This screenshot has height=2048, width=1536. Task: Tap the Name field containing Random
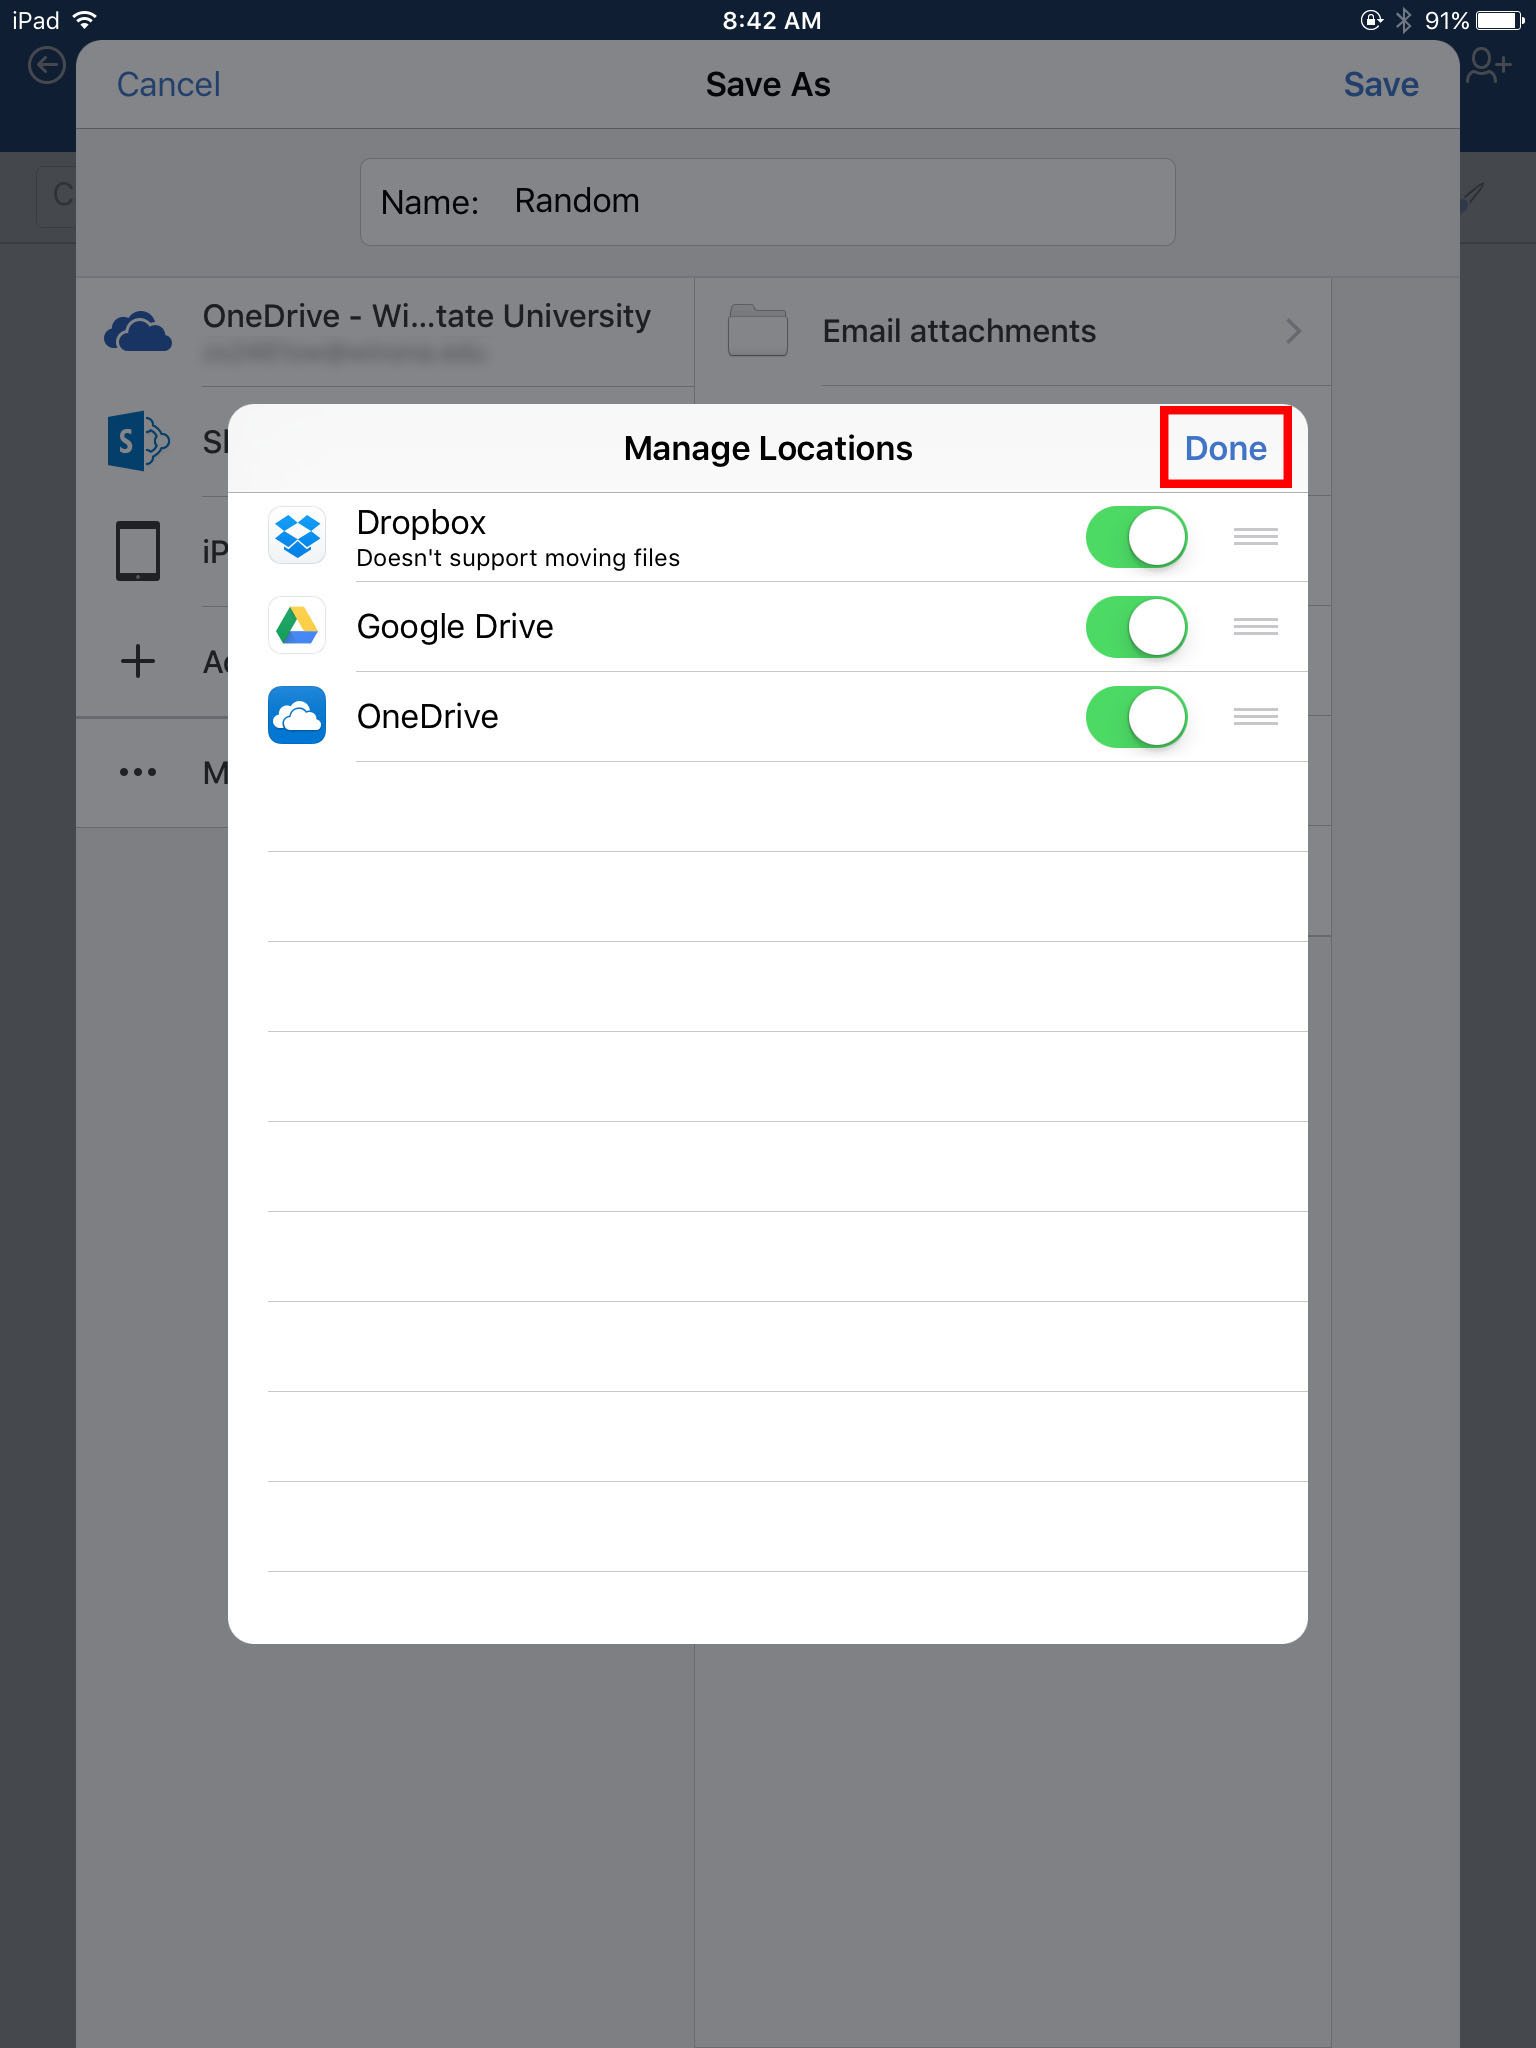pyautogui.click(x=767, y=202)
